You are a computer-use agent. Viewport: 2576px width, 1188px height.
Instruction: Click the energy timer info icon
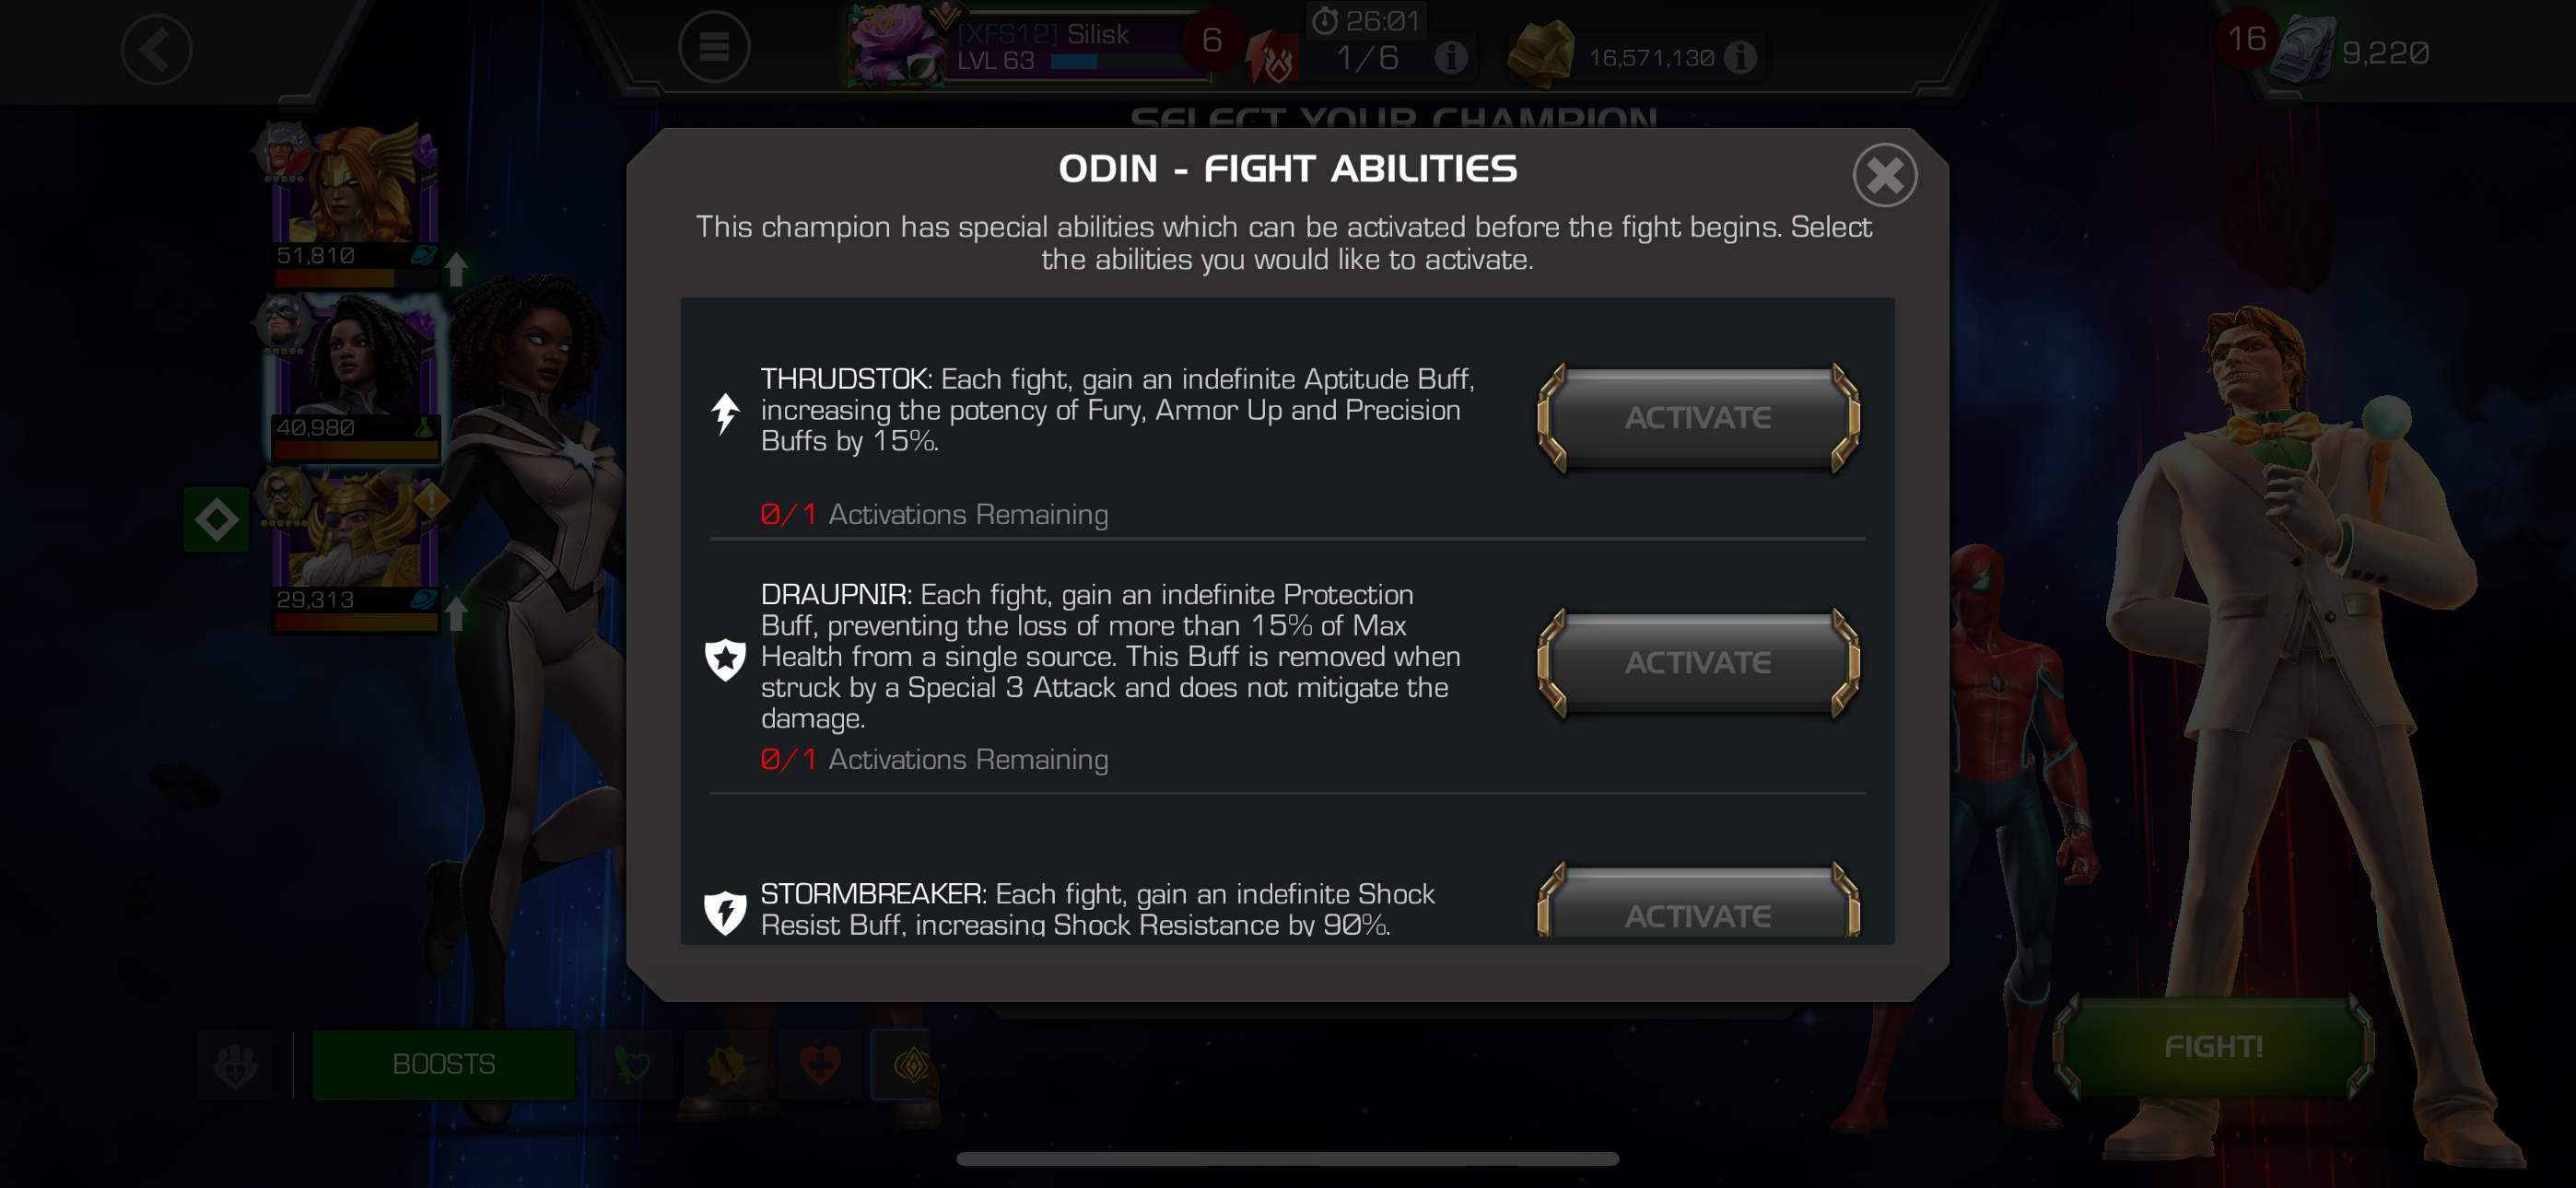click(x=1451, y=57)
